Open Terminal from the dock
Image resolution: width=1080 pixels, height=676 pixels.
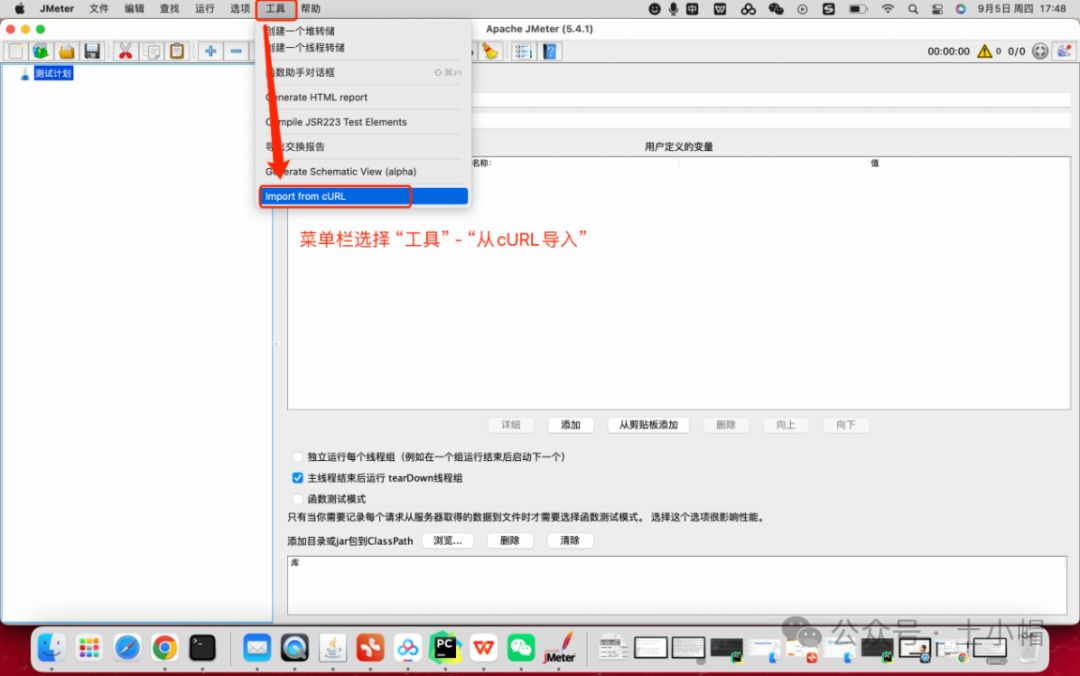(202, 648)
